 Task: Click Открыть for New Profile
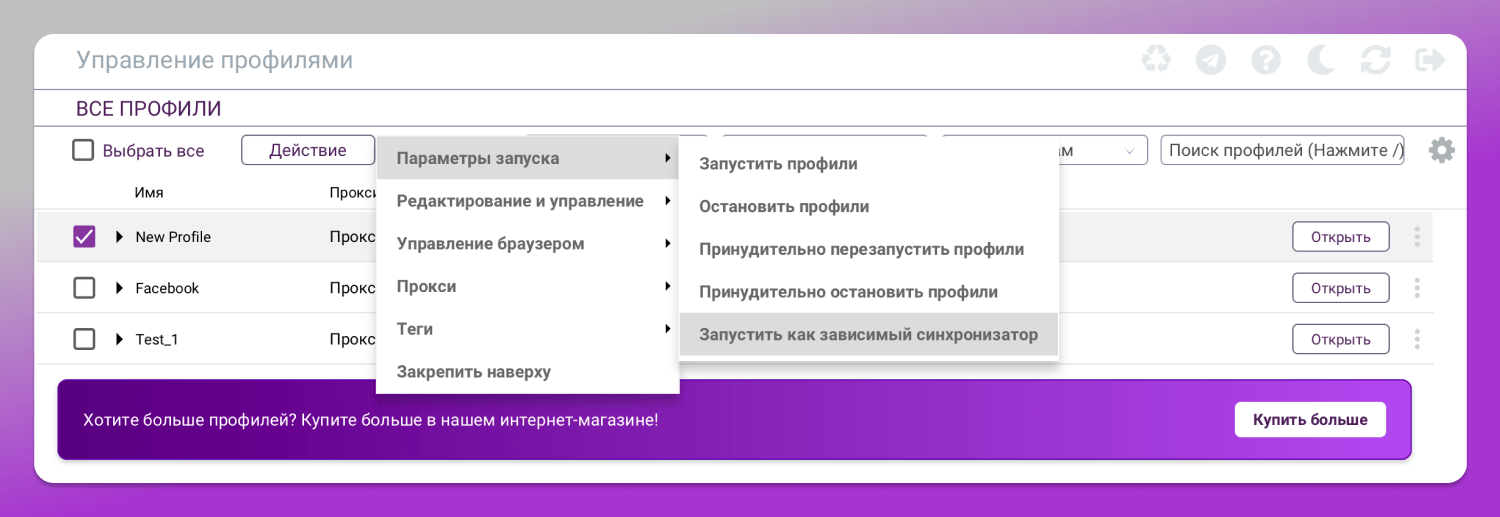pyautogui.click(x=1341, y=237)
